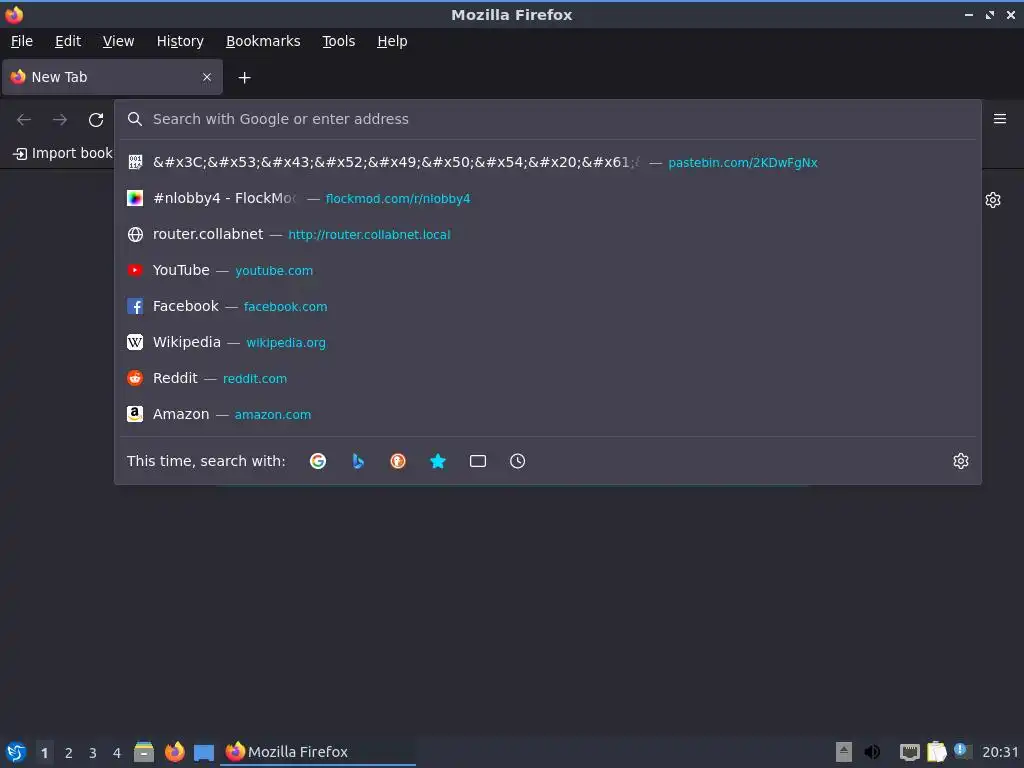Search bookmarks via star icon
Screen dimensions: 1024x768
(x=438, y=461)
